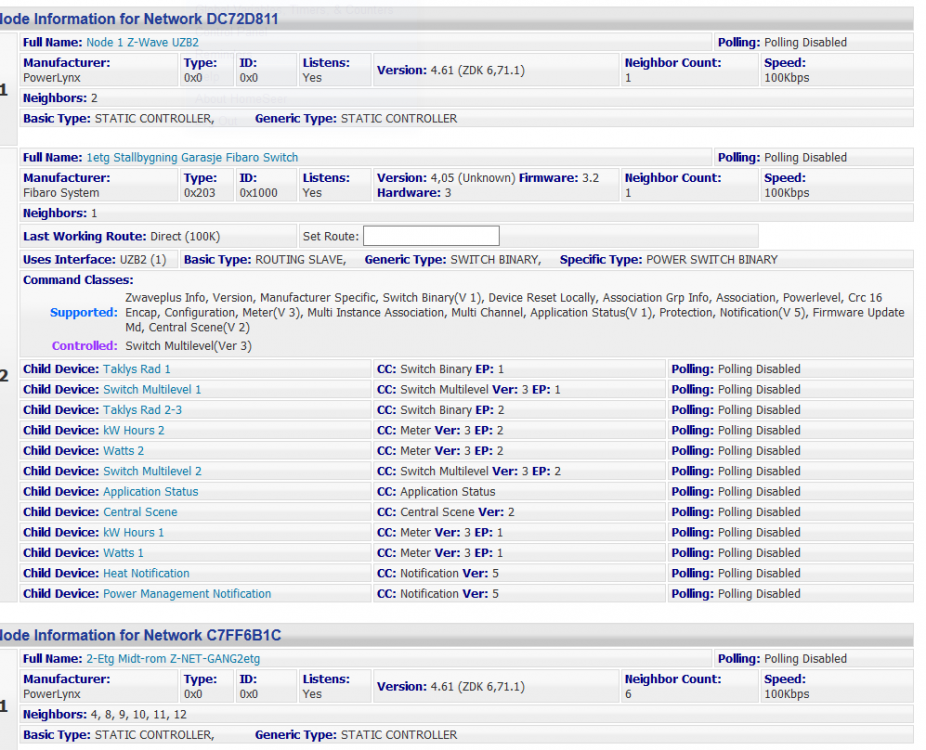The image size is (926, 750).
Task: Select the Watts 1 child device link
Action: (x=124, y=553)
